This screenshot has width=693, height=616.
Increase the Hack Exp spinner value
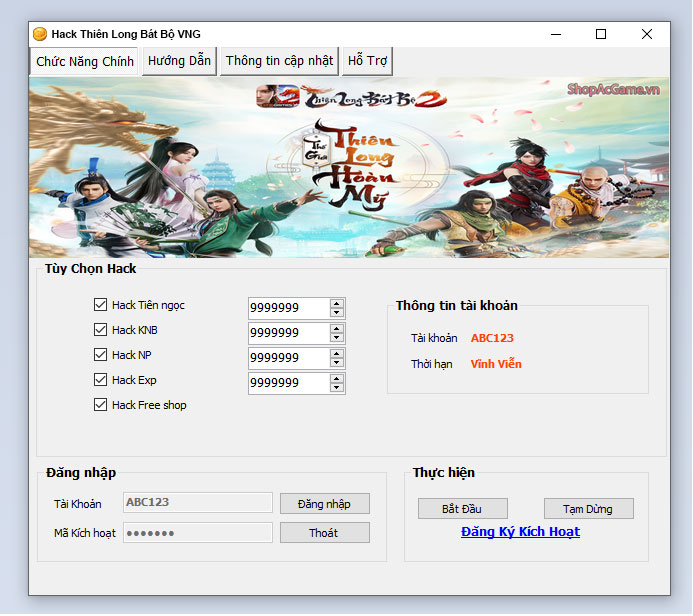[336, 379]
